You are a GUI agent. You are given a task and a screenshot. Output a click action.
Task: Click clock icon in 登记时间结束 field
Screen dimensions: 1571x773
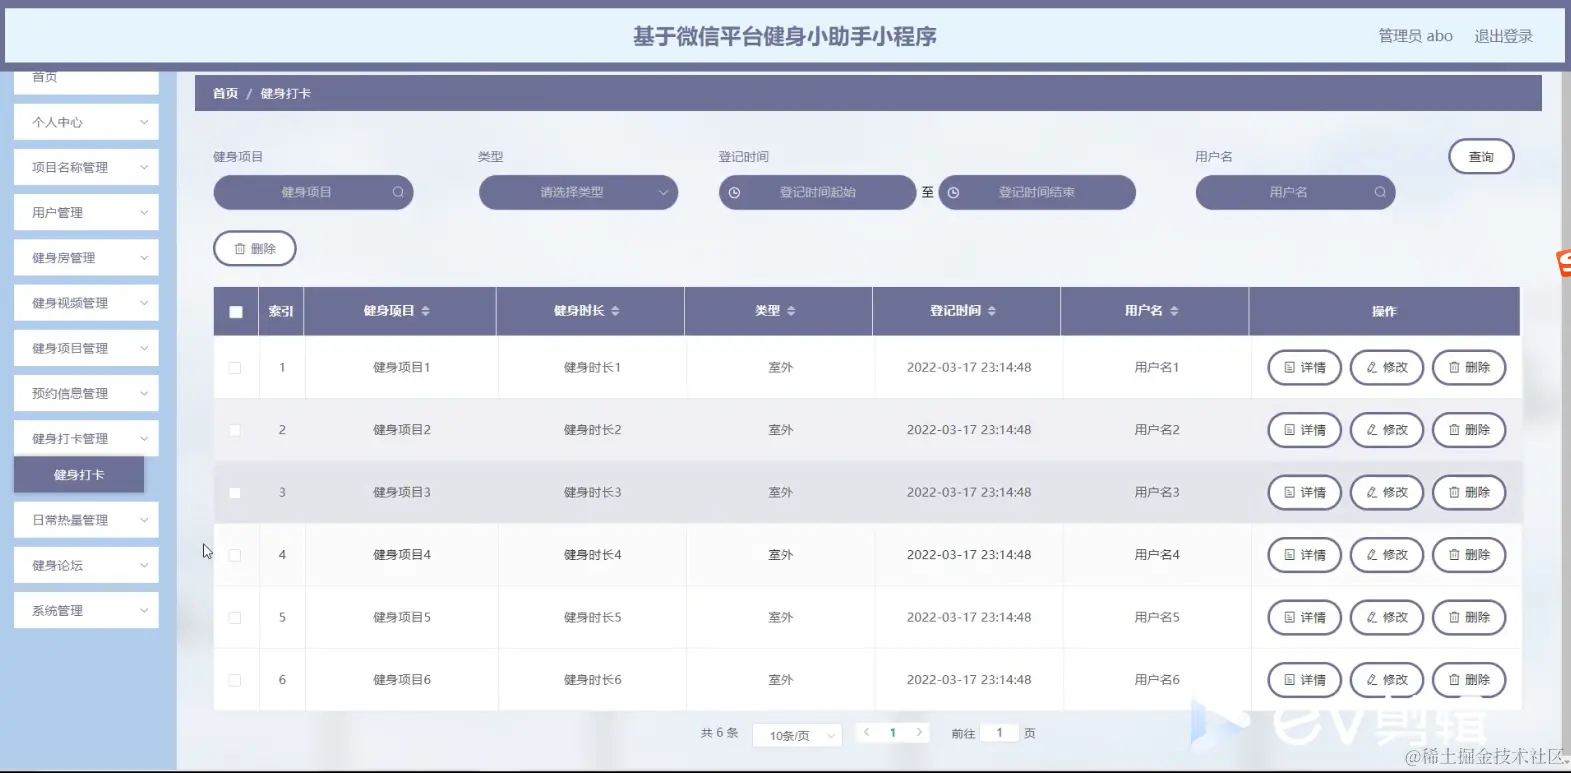[953, 192]
